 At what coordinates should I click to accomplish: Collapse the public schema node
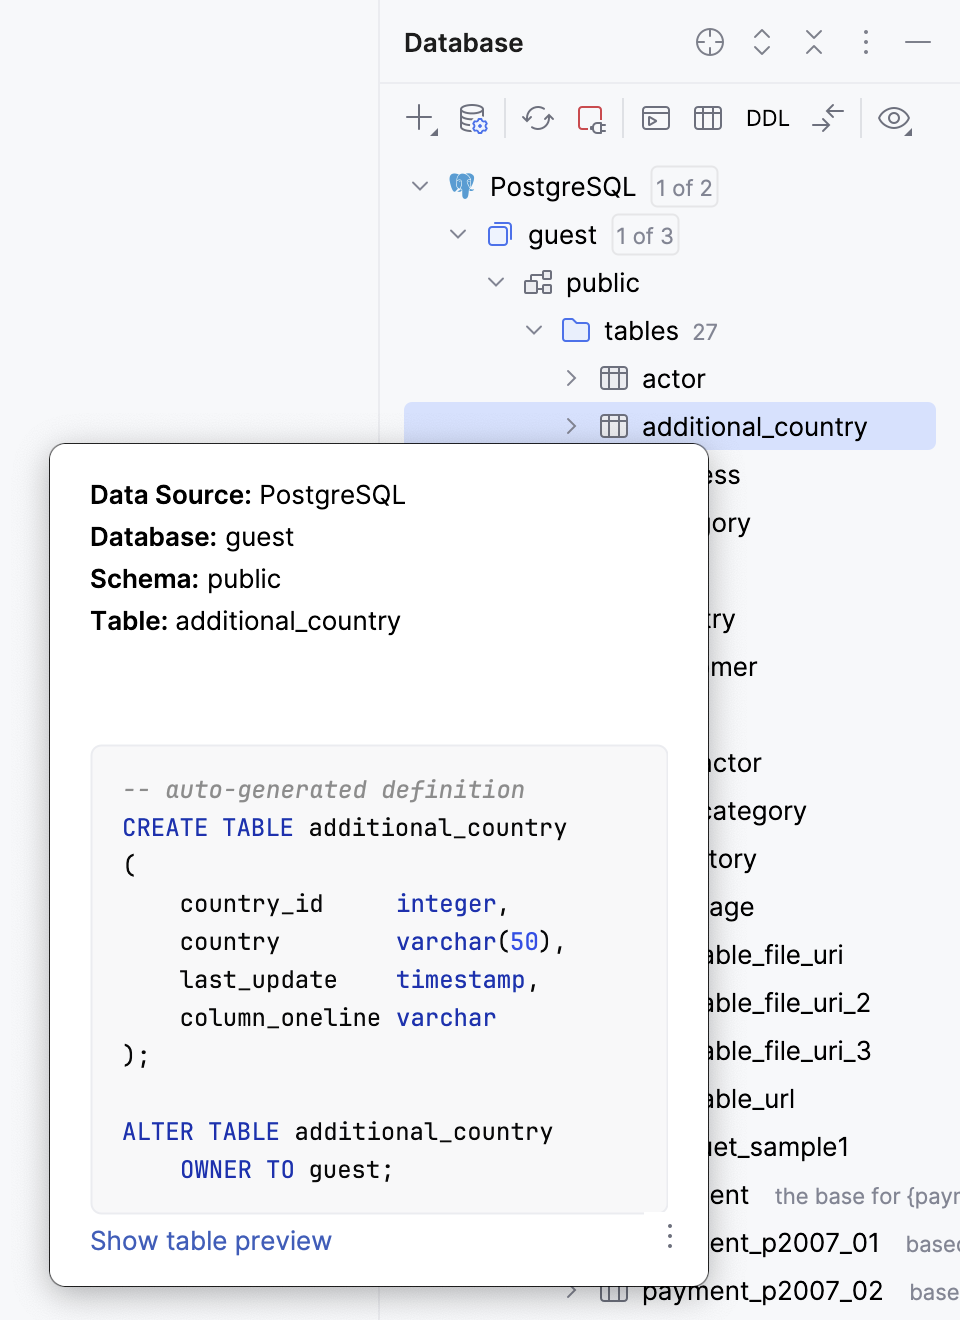point(495,282)
